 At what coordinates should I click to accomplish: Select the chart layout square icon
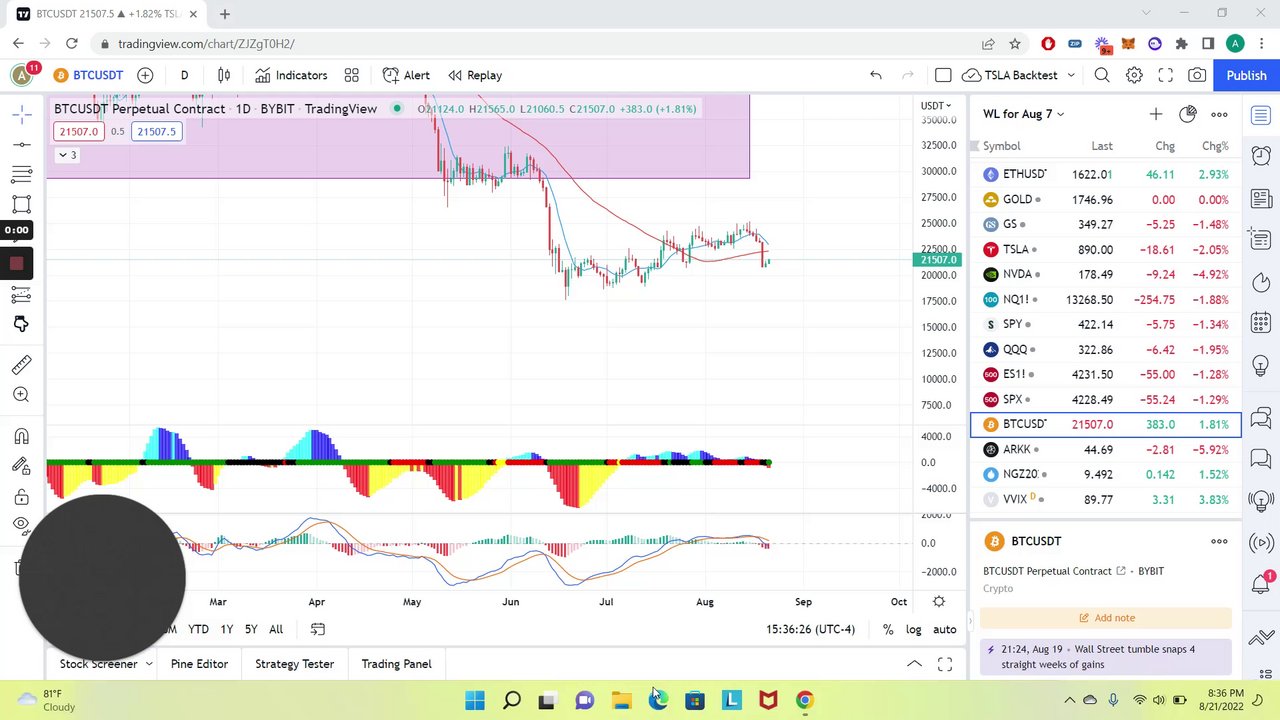tap(943, 75)
